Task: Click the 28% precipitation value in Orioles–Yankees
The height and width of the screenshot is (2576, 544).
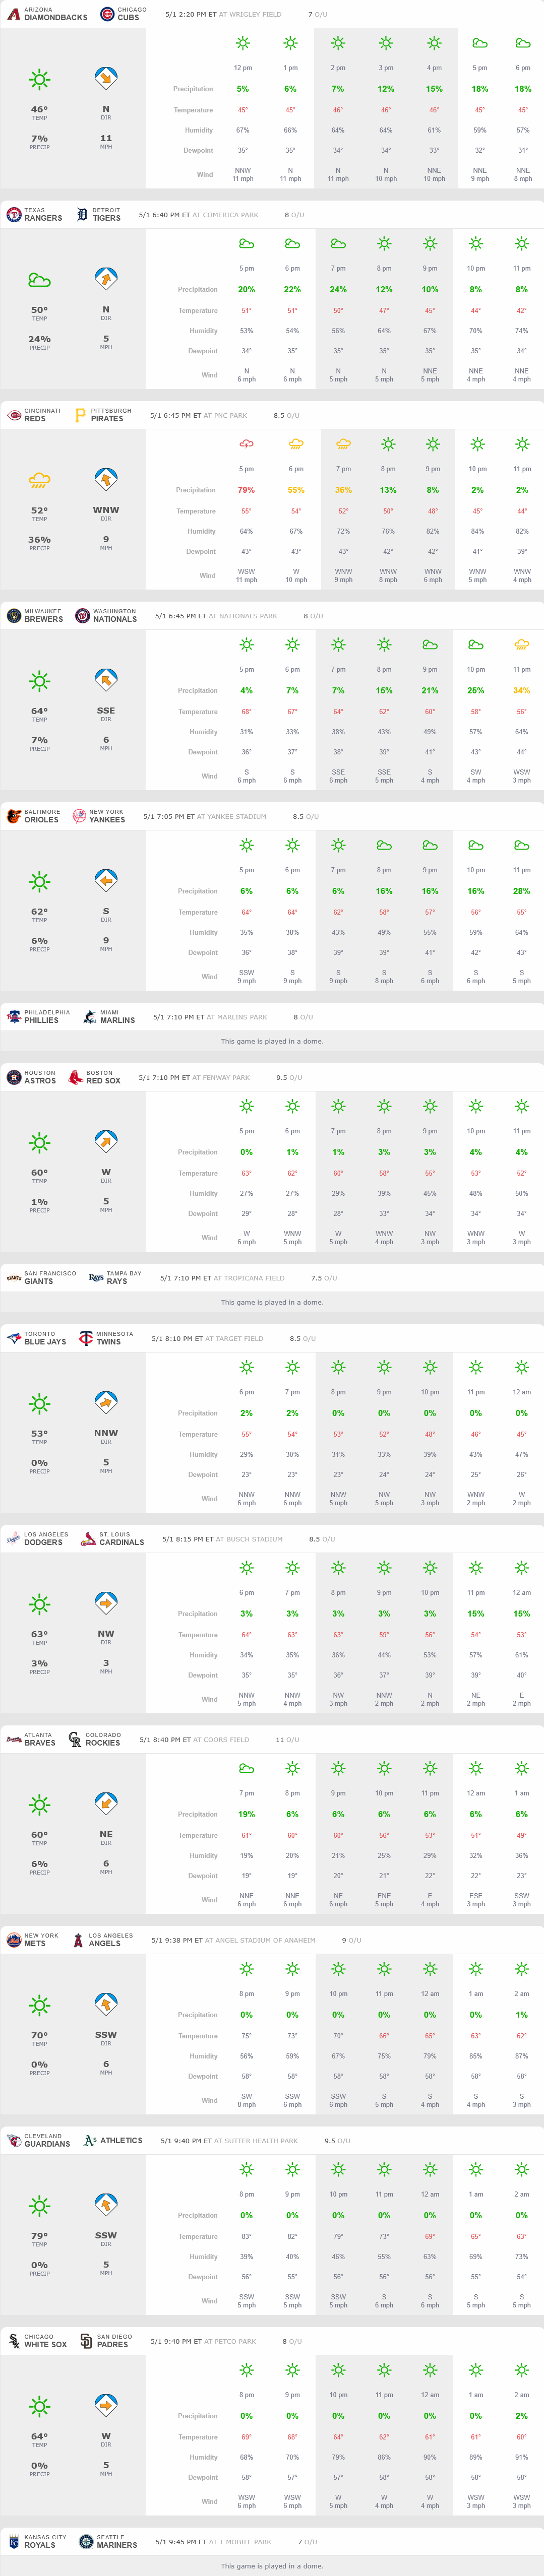Action: click(522, 891)
